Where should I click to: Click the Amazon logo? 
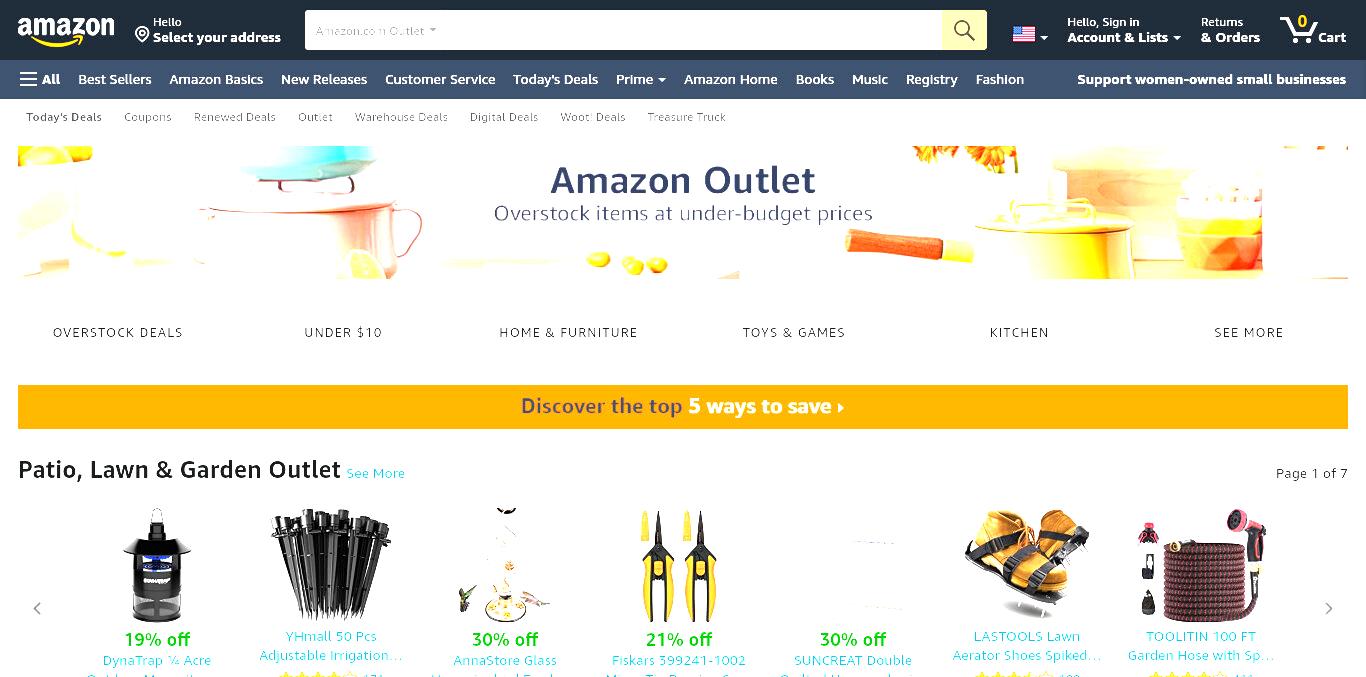[x=66, y=31]
